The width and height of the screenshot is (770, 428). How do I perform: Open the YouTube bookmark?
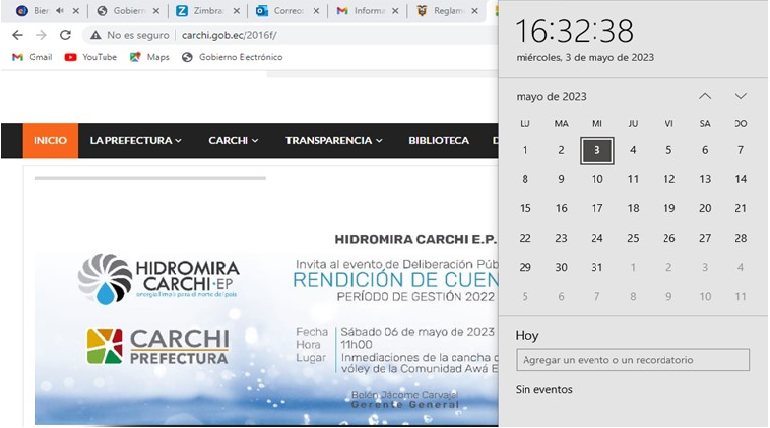[x=91, y=57]
